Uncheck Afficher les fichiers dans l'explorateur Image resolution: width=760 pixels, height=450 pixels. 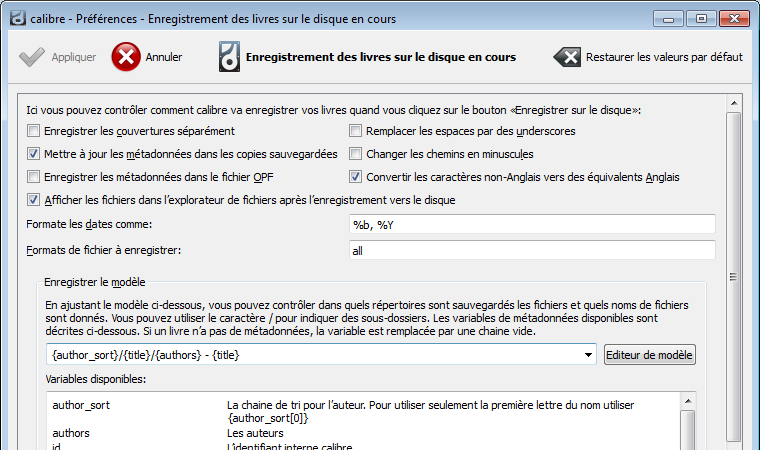[x=33, y=200]
